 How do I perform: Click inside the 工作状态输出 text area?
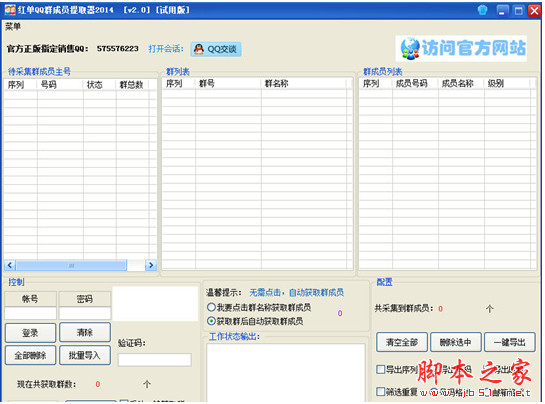pos(286,373)
